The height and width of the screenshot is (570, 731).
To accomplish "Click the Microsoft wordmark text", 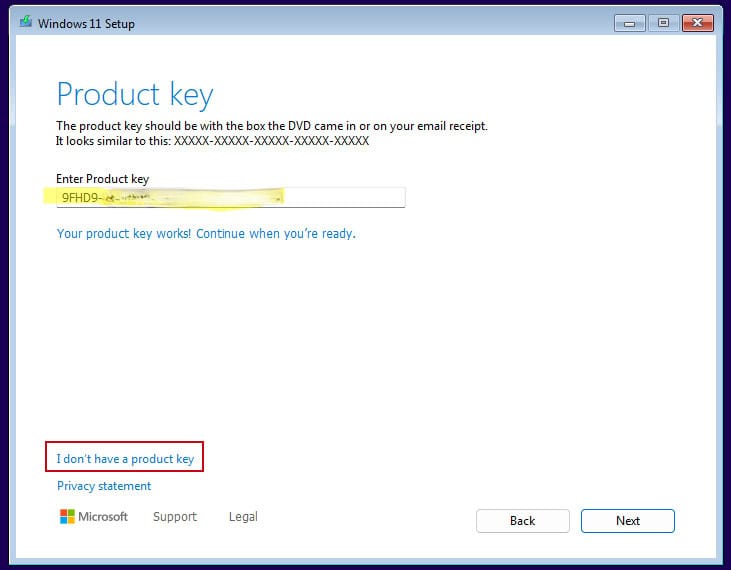I will [104, 517].
